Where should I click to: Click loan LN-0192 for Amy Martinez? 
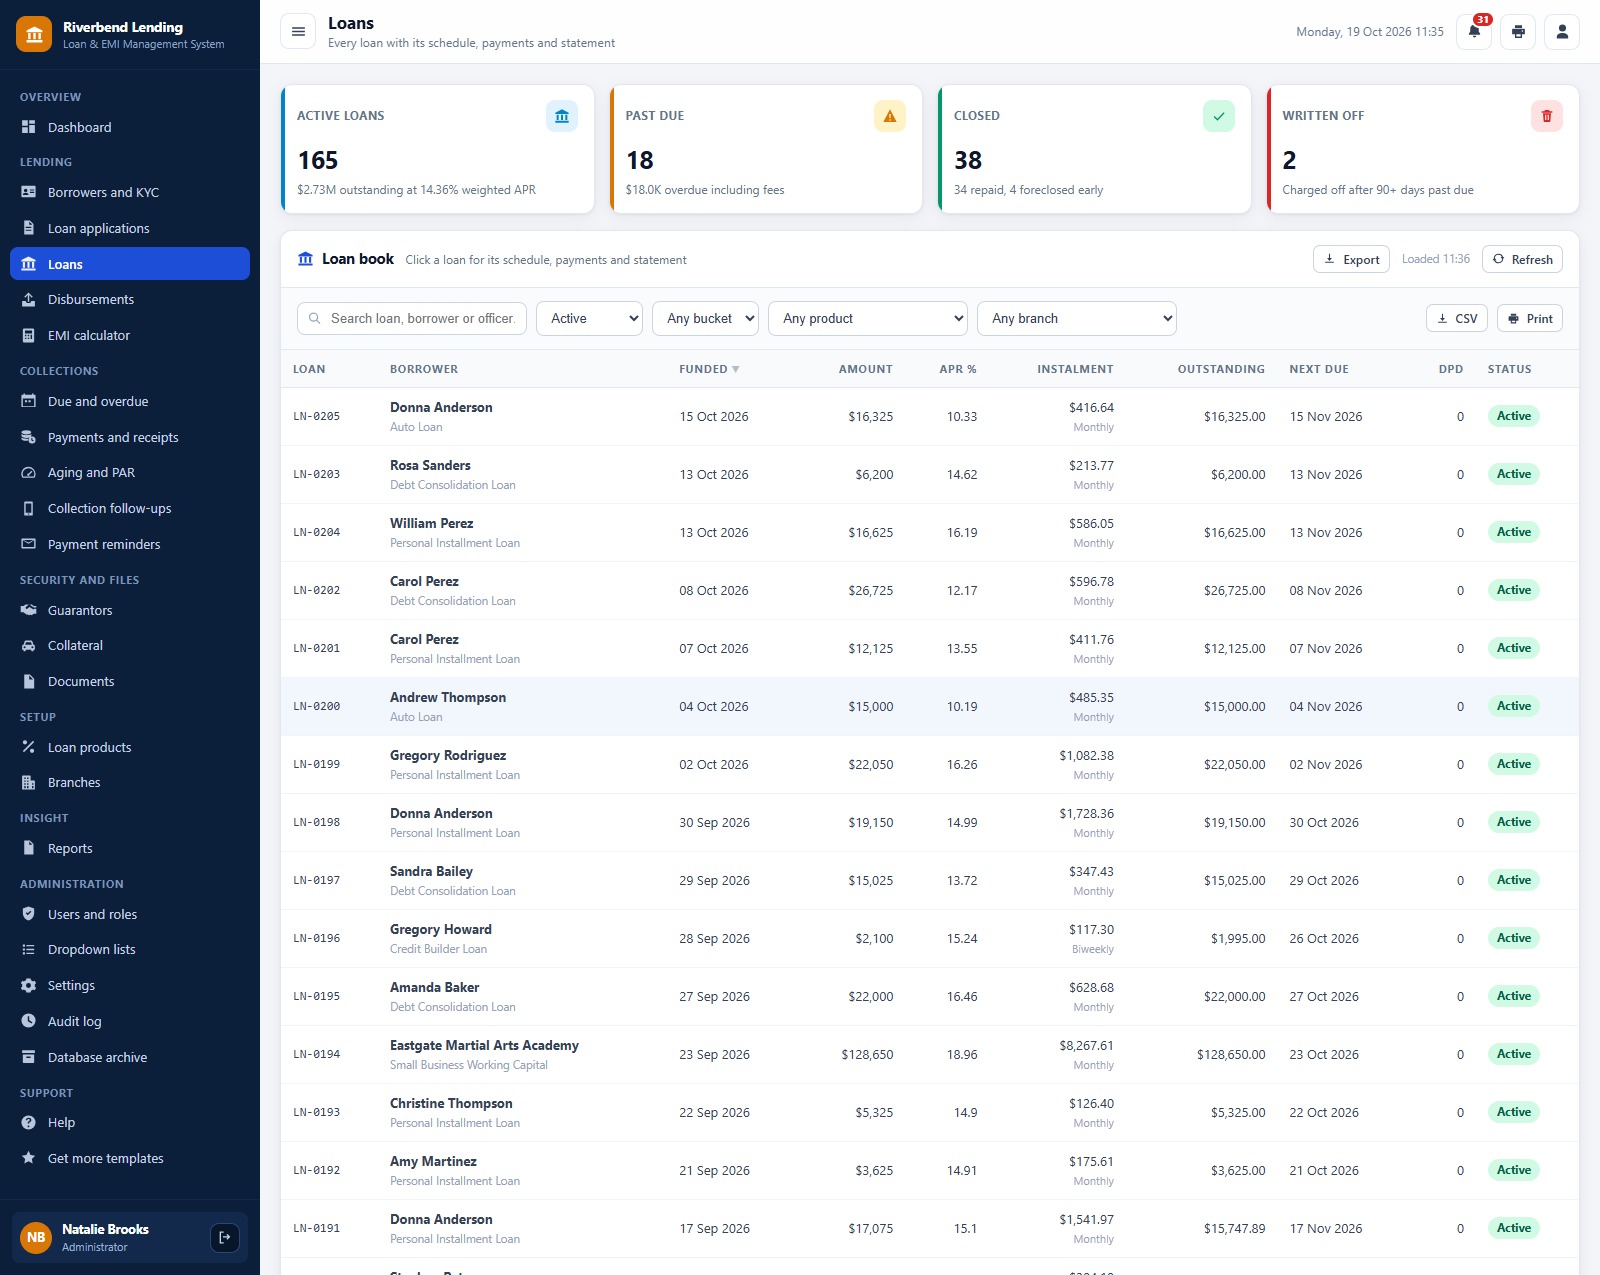[316, 1170]
